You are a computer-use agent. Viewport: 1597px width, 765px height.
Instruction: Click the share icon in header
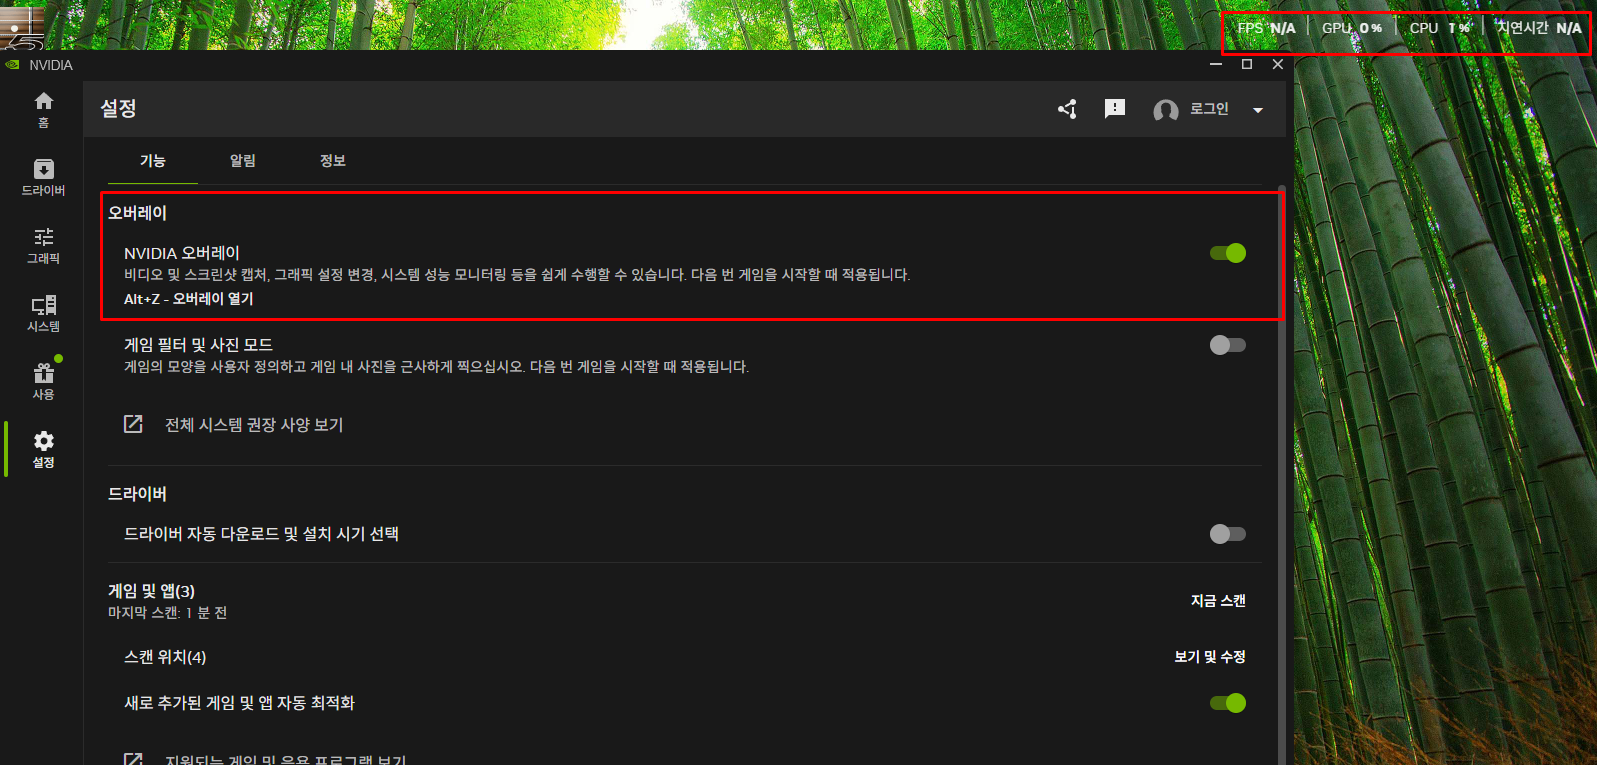(1067, 109)
